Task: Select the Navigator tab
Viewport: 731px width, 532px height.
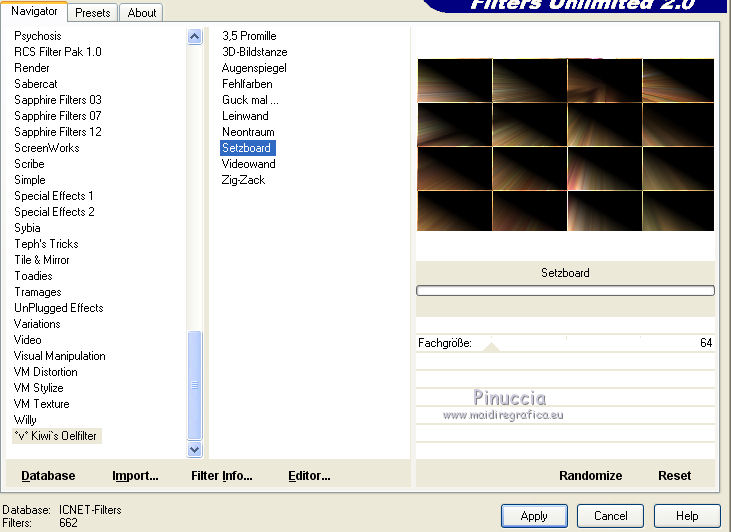Action: click(x=34, y=11)
